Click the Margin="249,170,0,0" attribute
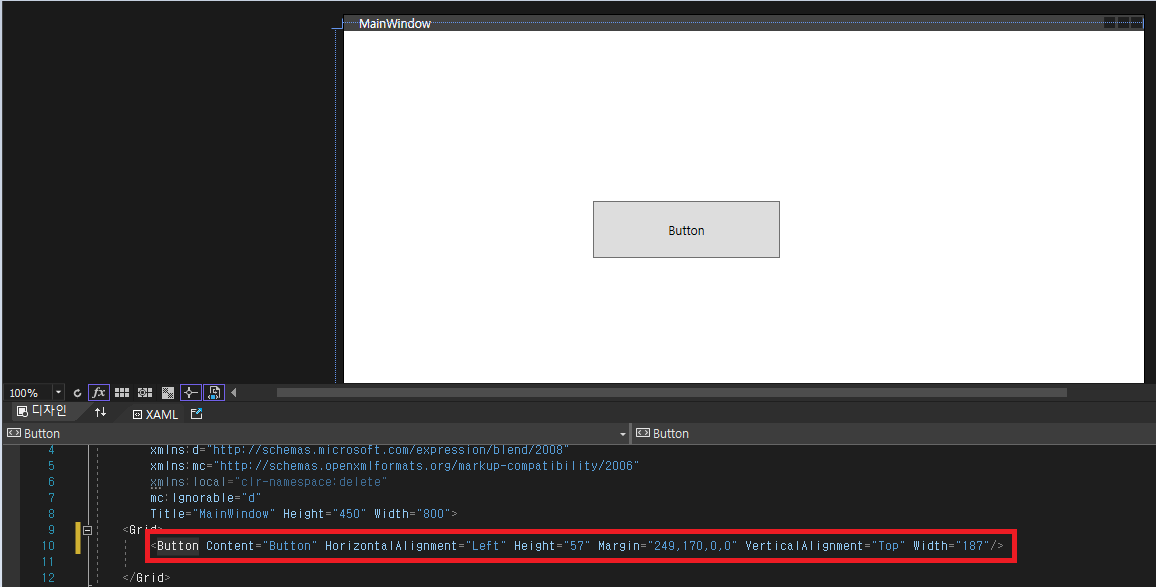This screenshot has width=1156, height=587. point(667,546)
